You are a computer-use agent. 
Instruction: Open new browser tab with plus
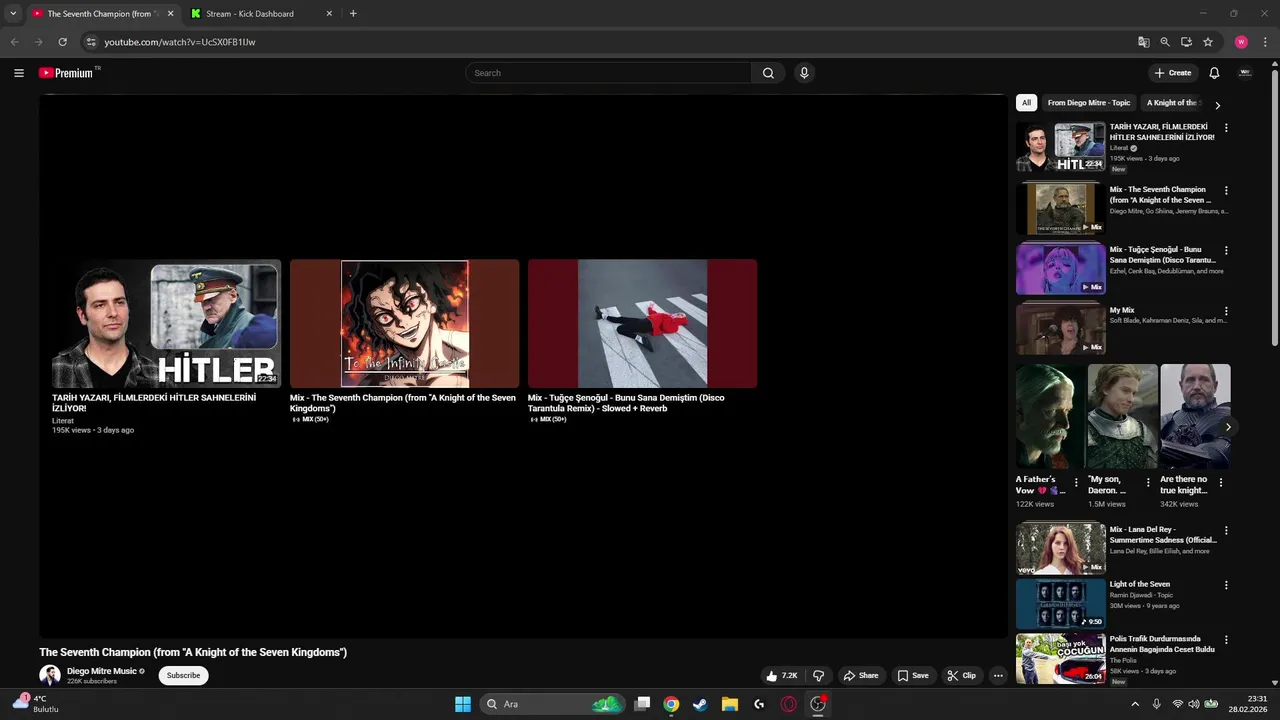(x=353, y=14)
